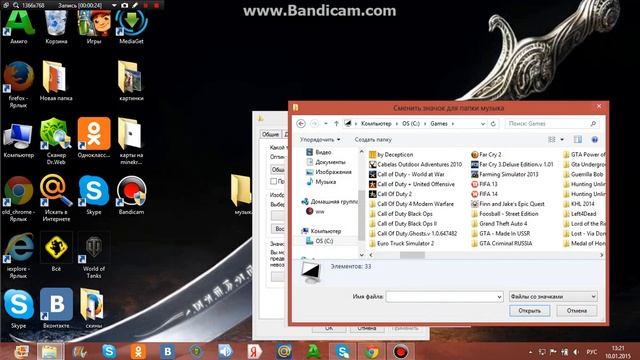Select Euro Truck Simulator 2 folder
640x360 pixels.
[x=402, y=244]
